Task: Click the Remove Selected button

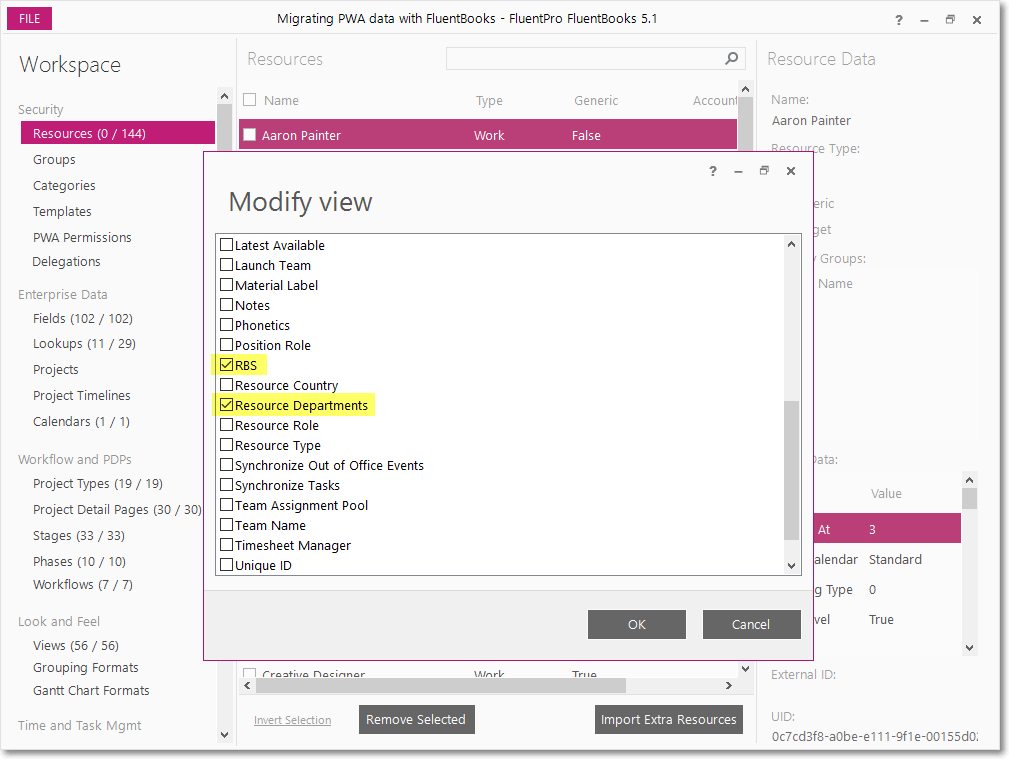Action: (416, 719)
